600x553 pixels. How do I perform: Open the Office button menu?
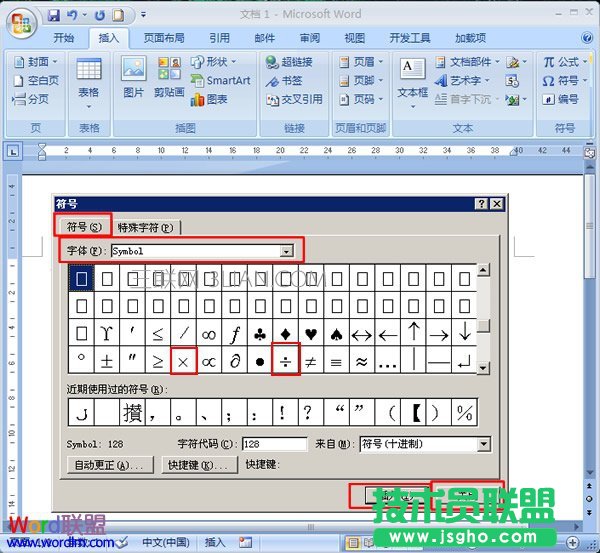click(21, 22)
